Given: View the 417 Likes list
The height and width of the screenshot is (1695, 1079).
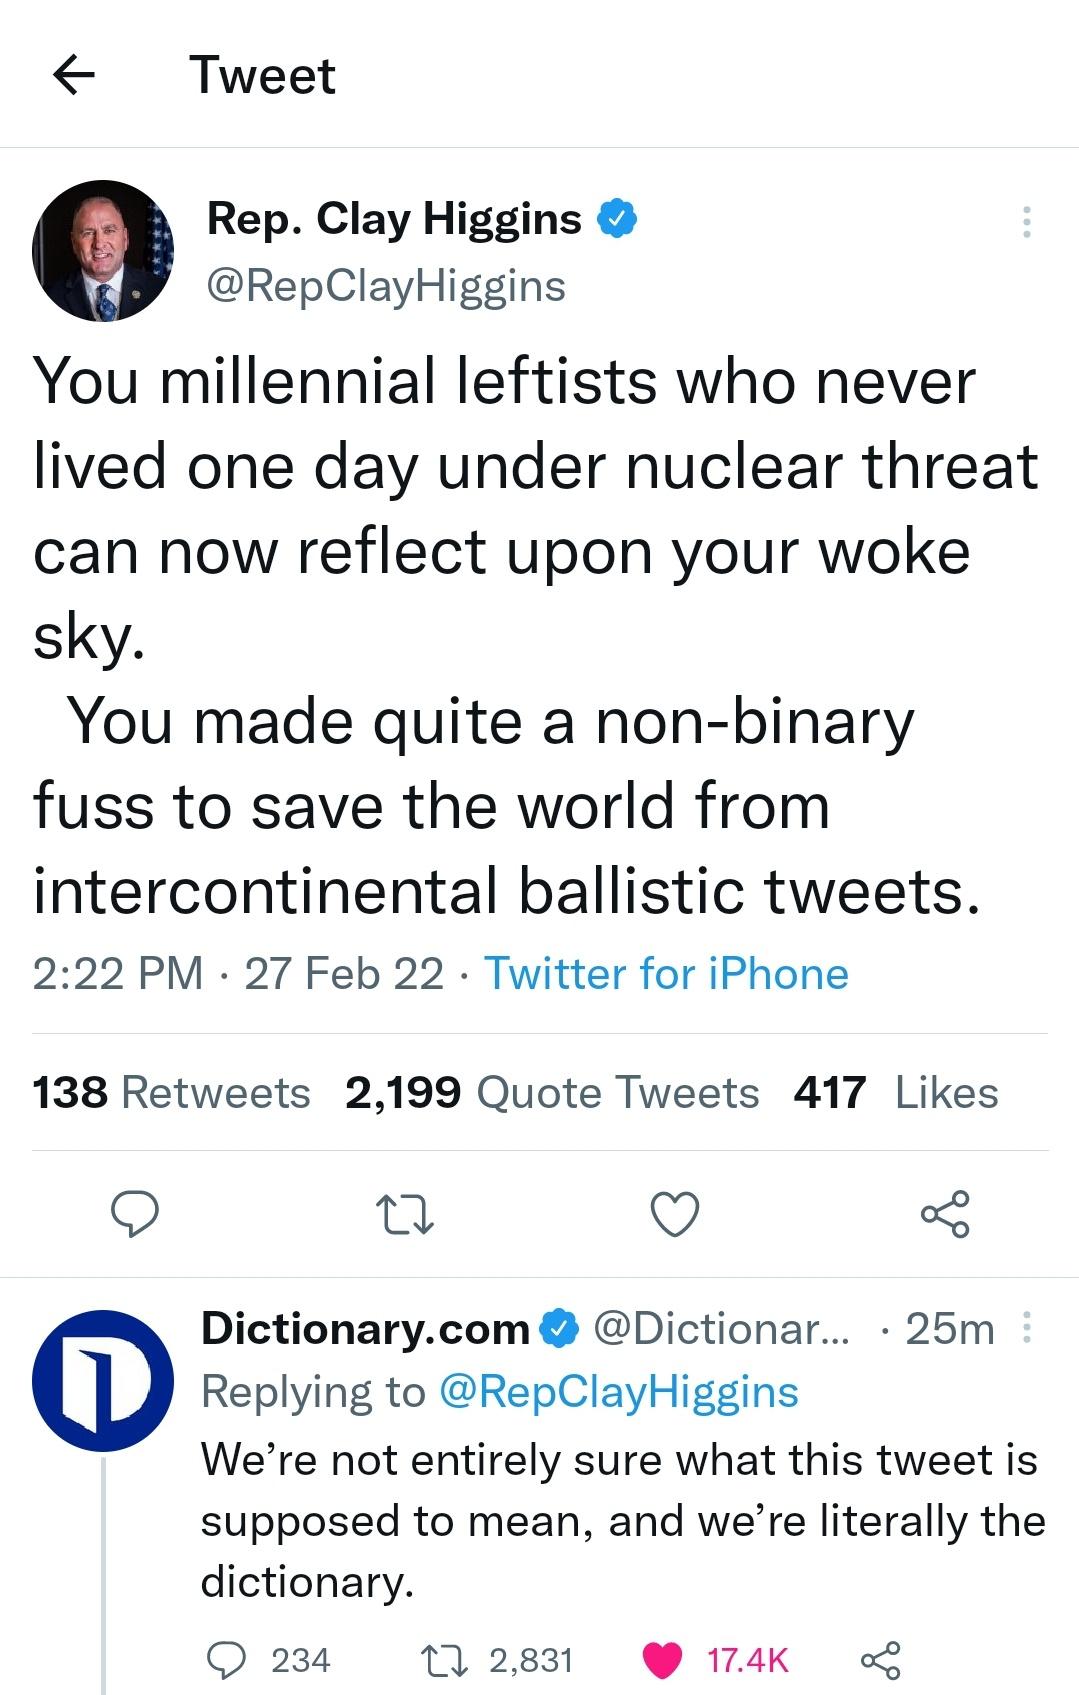Looking at the screenshot, I should 896,1092.
